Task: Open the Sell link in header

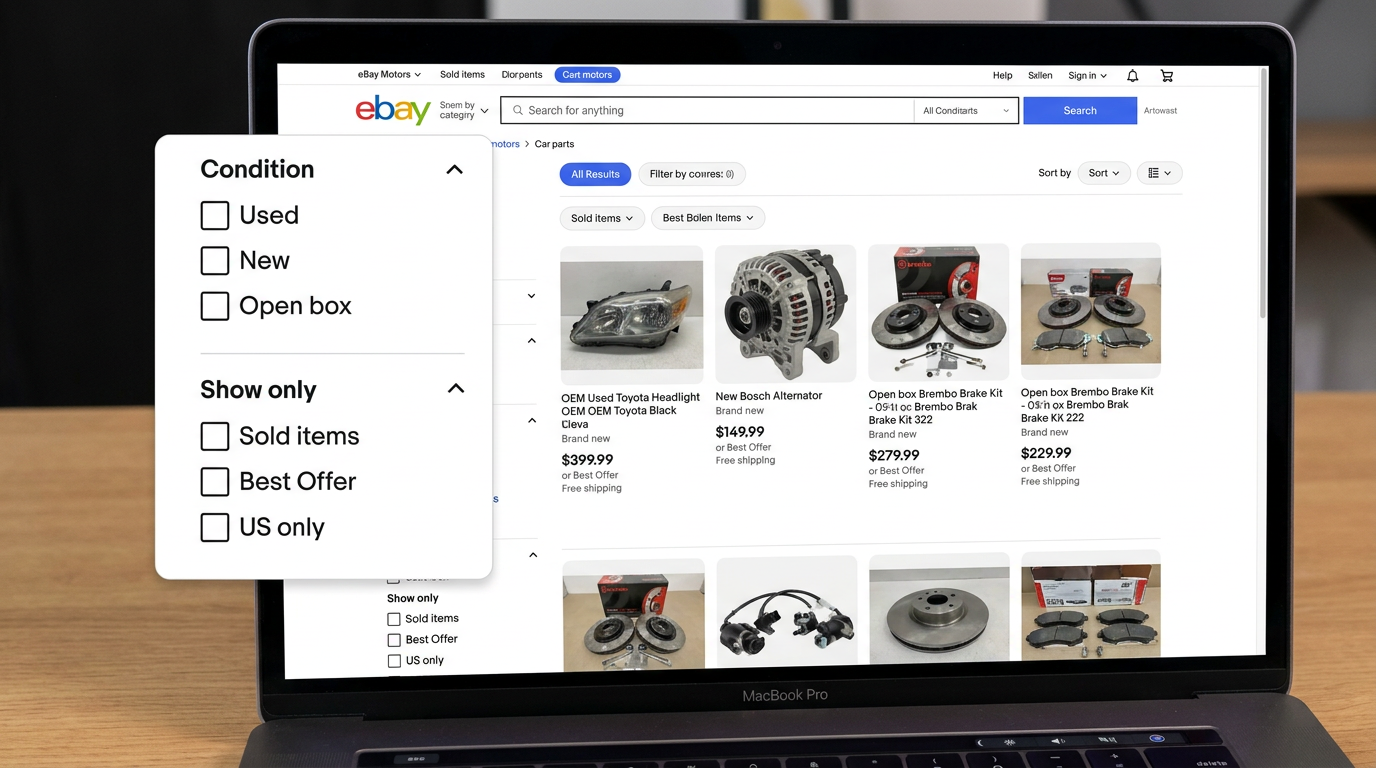Action: [1040, 76]
